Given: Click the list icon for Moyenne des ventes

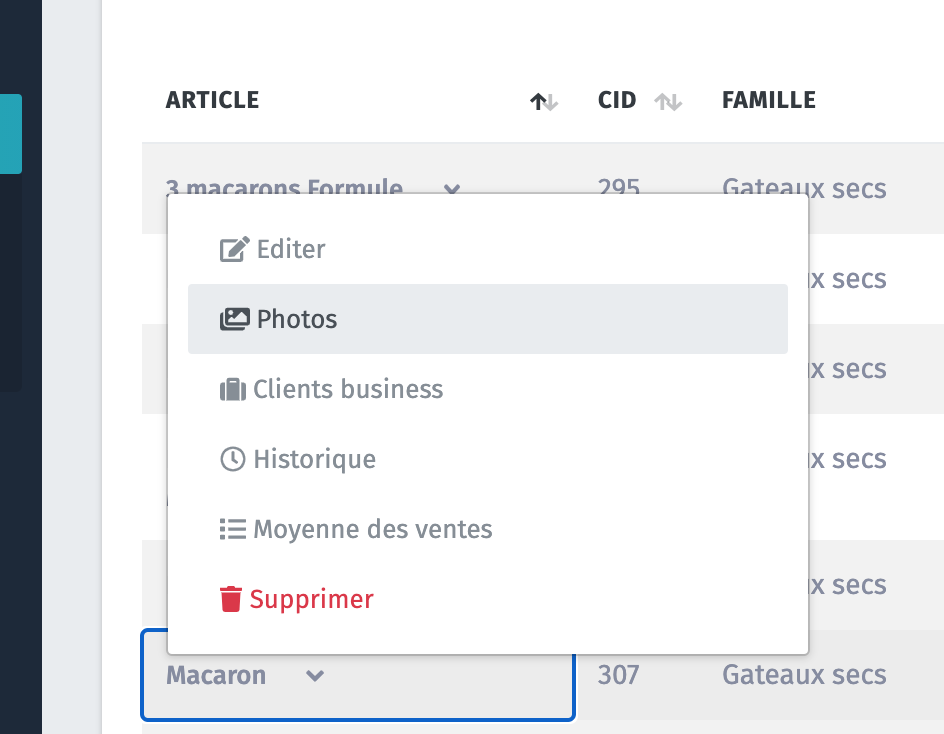Looking at the screenshot, I should click(232, 529).
